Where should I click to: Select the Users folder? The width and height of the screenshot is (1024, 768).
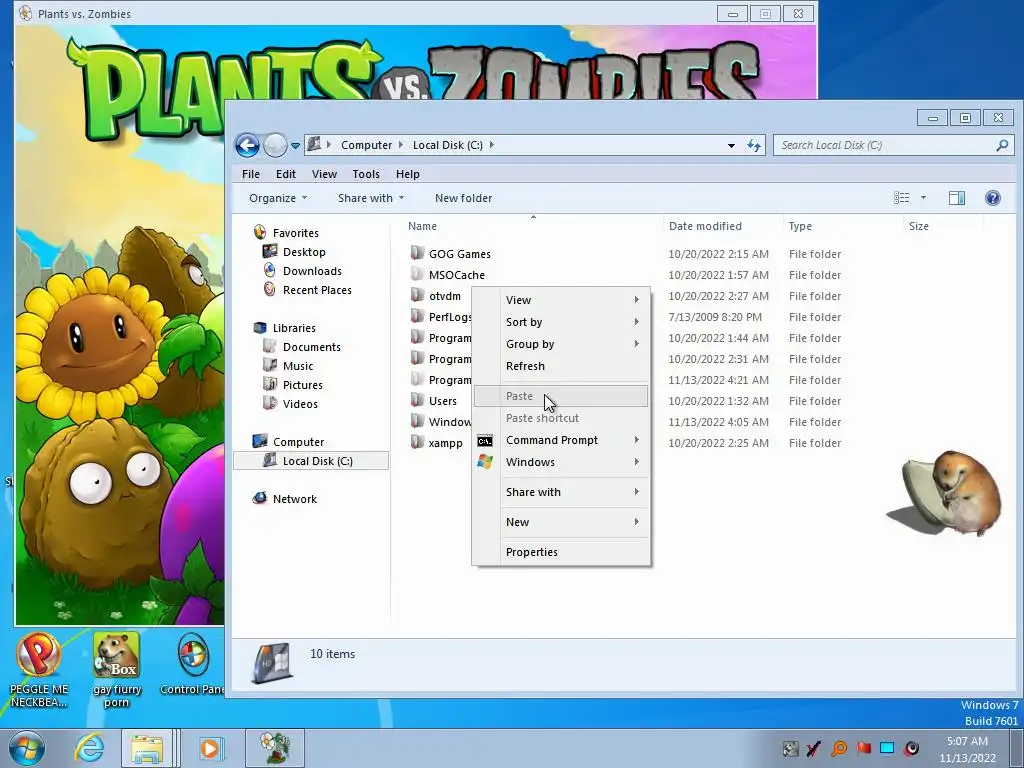tap(442, 400)
